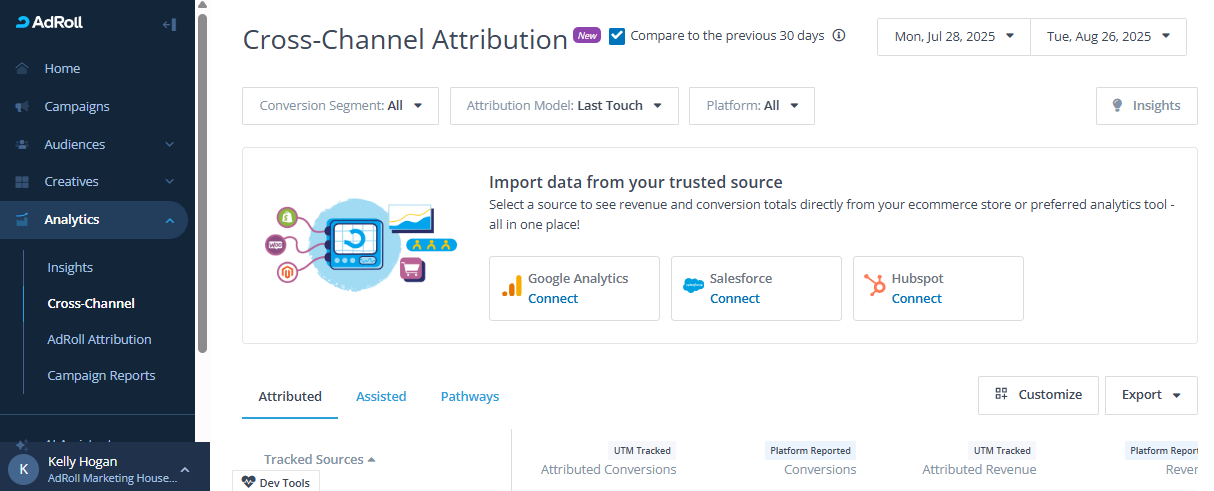Click the Home house icon
The image size is (1214, 491).
(22, 69)
